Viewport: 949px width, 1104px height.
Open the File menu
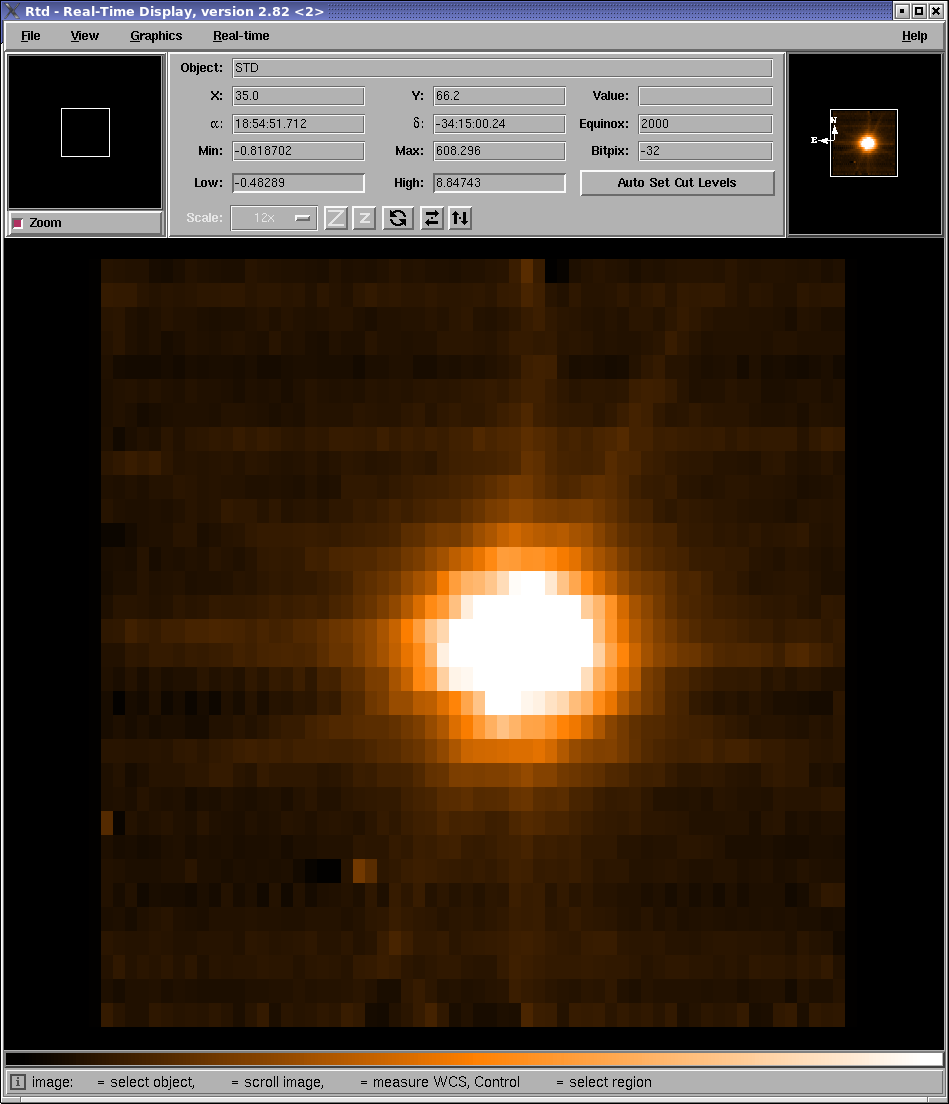point(31,36)
